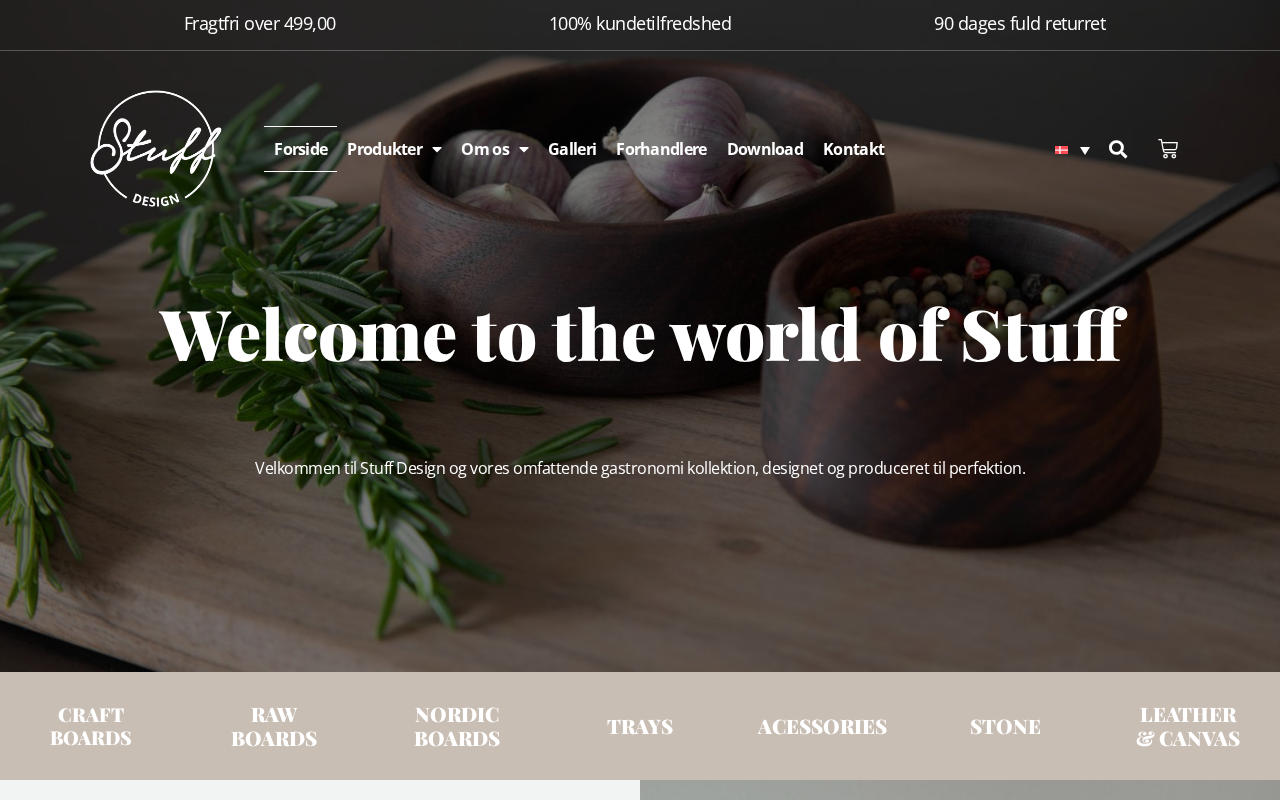Viewport: 1280px width, 800px height.
Task: Open the Leather & Canvas category
Action: click(x=1188, y=726)
